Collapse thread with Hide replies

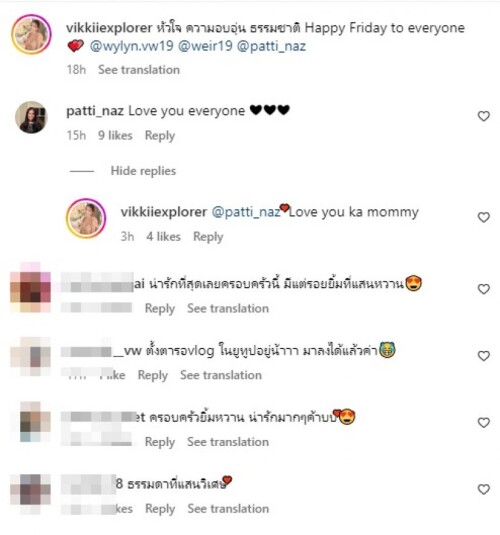point(143,171)
